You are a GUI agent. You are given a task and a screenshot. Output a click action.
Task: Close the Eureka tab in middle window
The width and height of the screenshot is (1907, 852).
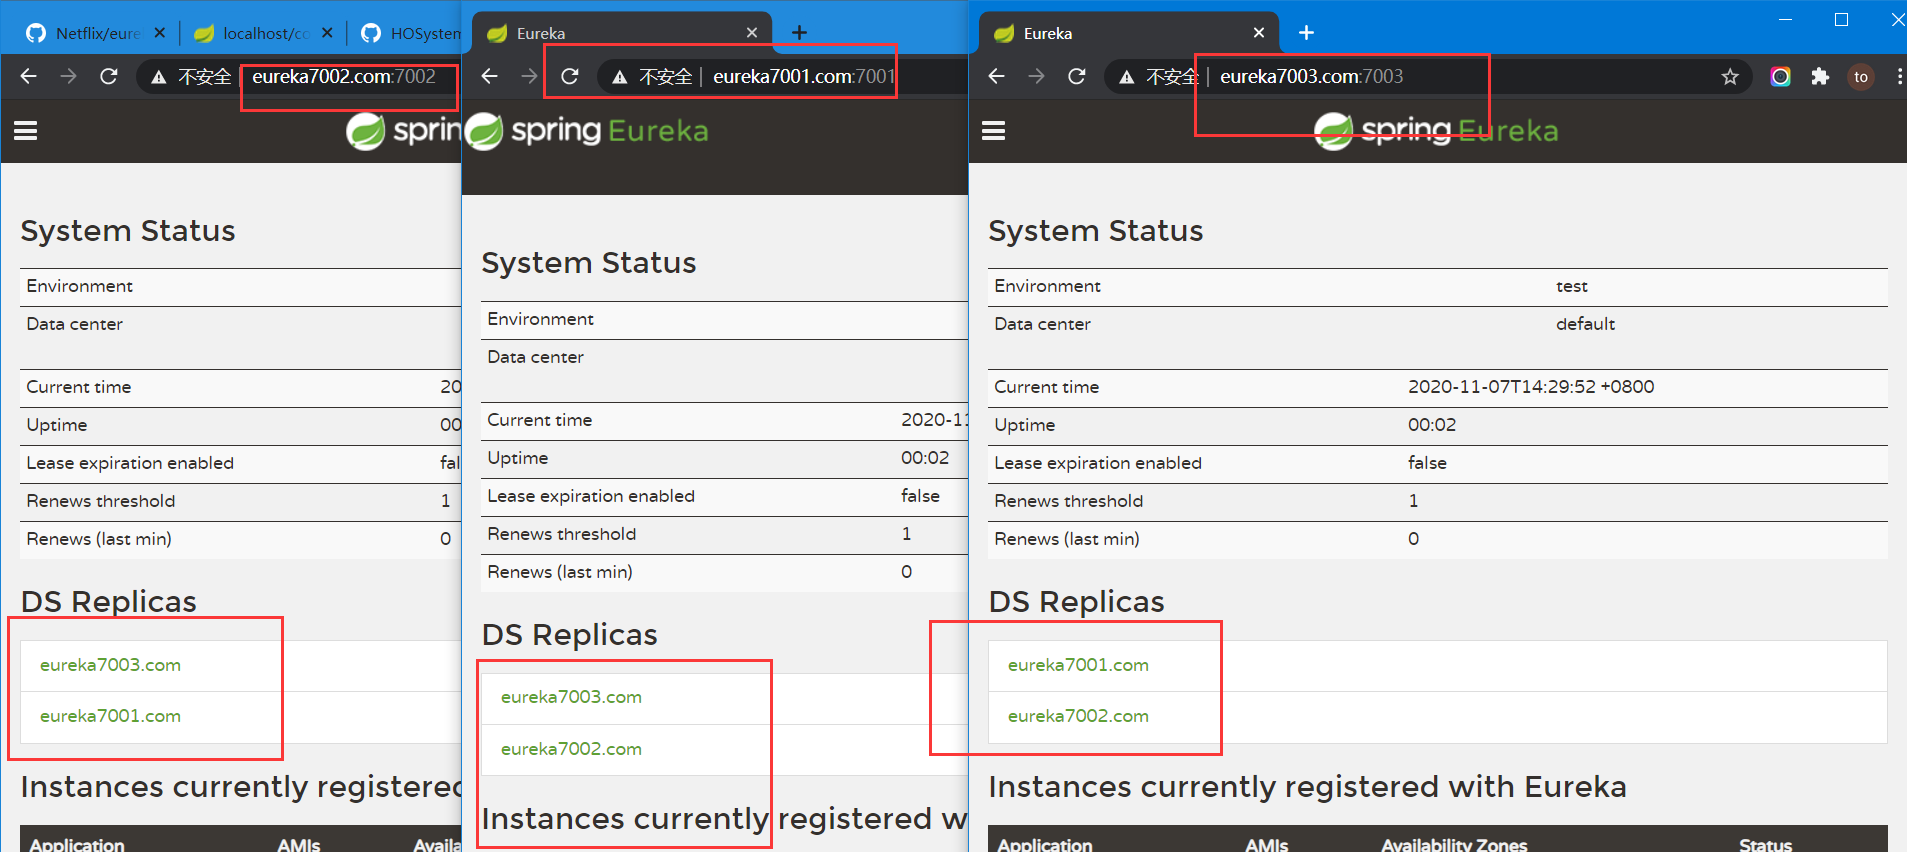coord(752,33)
